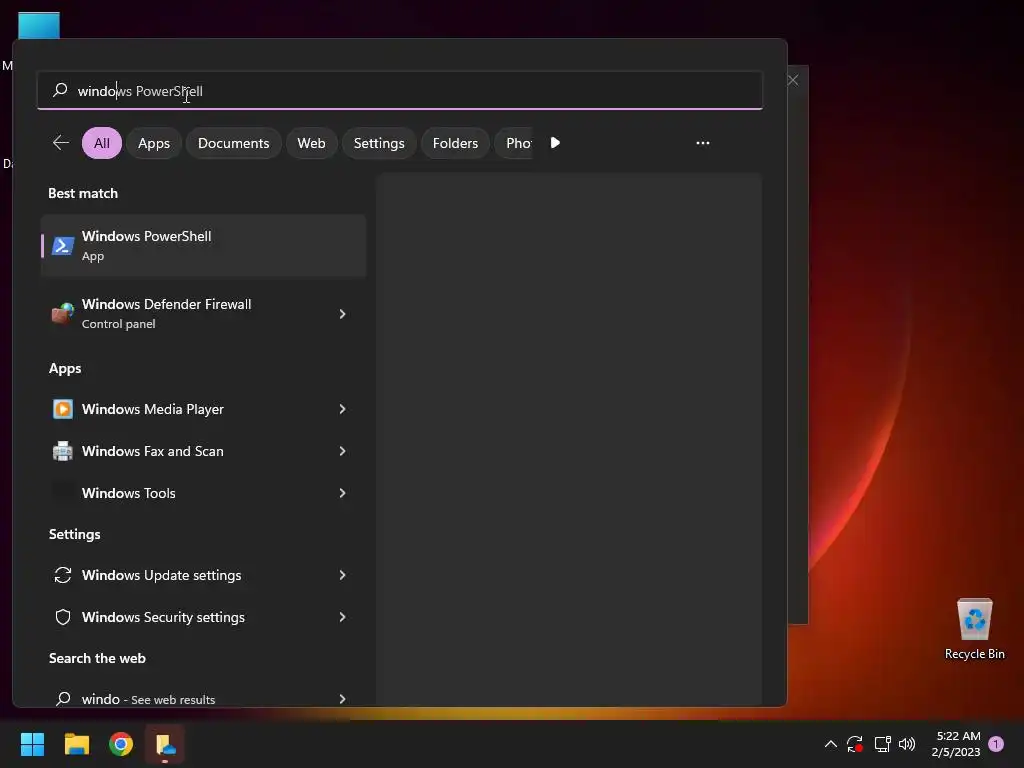Show more filter tabs with play arrow

555,142
